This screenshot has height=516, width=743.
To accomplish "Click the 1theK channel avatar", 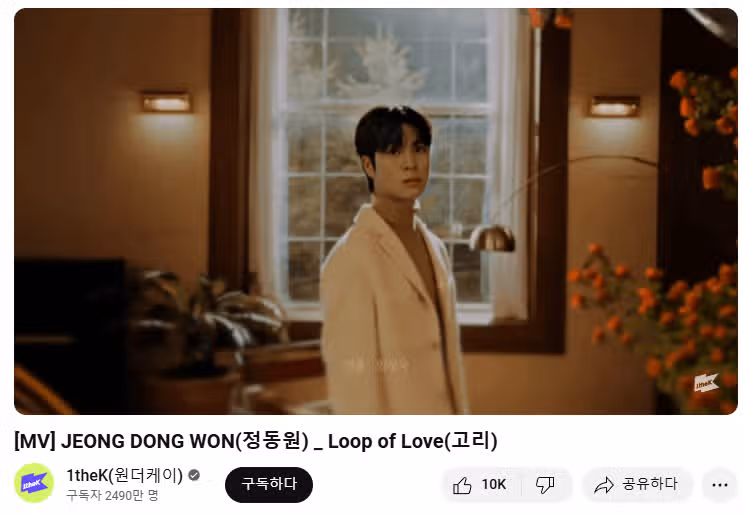I will coord(34,483).
